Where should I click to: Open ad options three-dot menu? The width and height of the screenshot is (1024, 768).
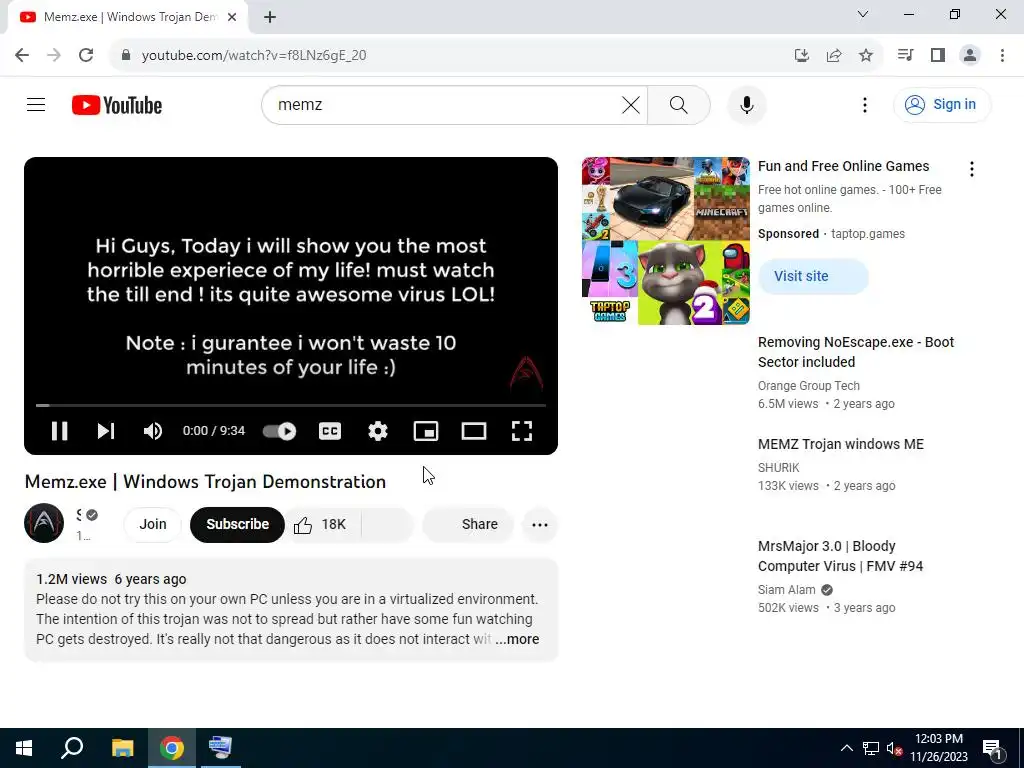point(972,169)
